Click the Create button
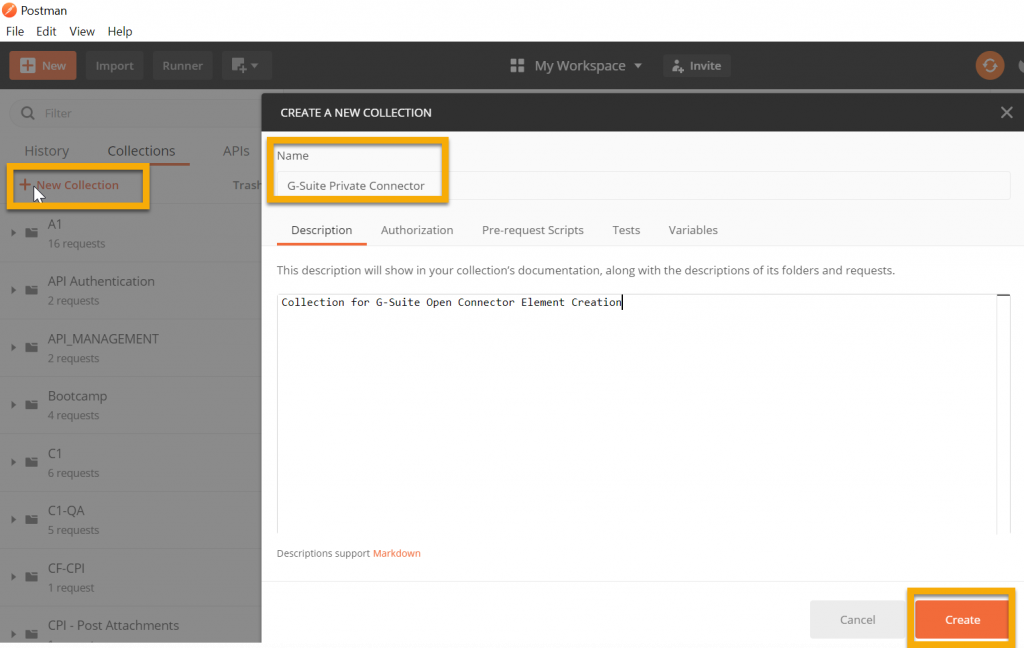This screenshot has width=1024, height=648. point(961,619)
